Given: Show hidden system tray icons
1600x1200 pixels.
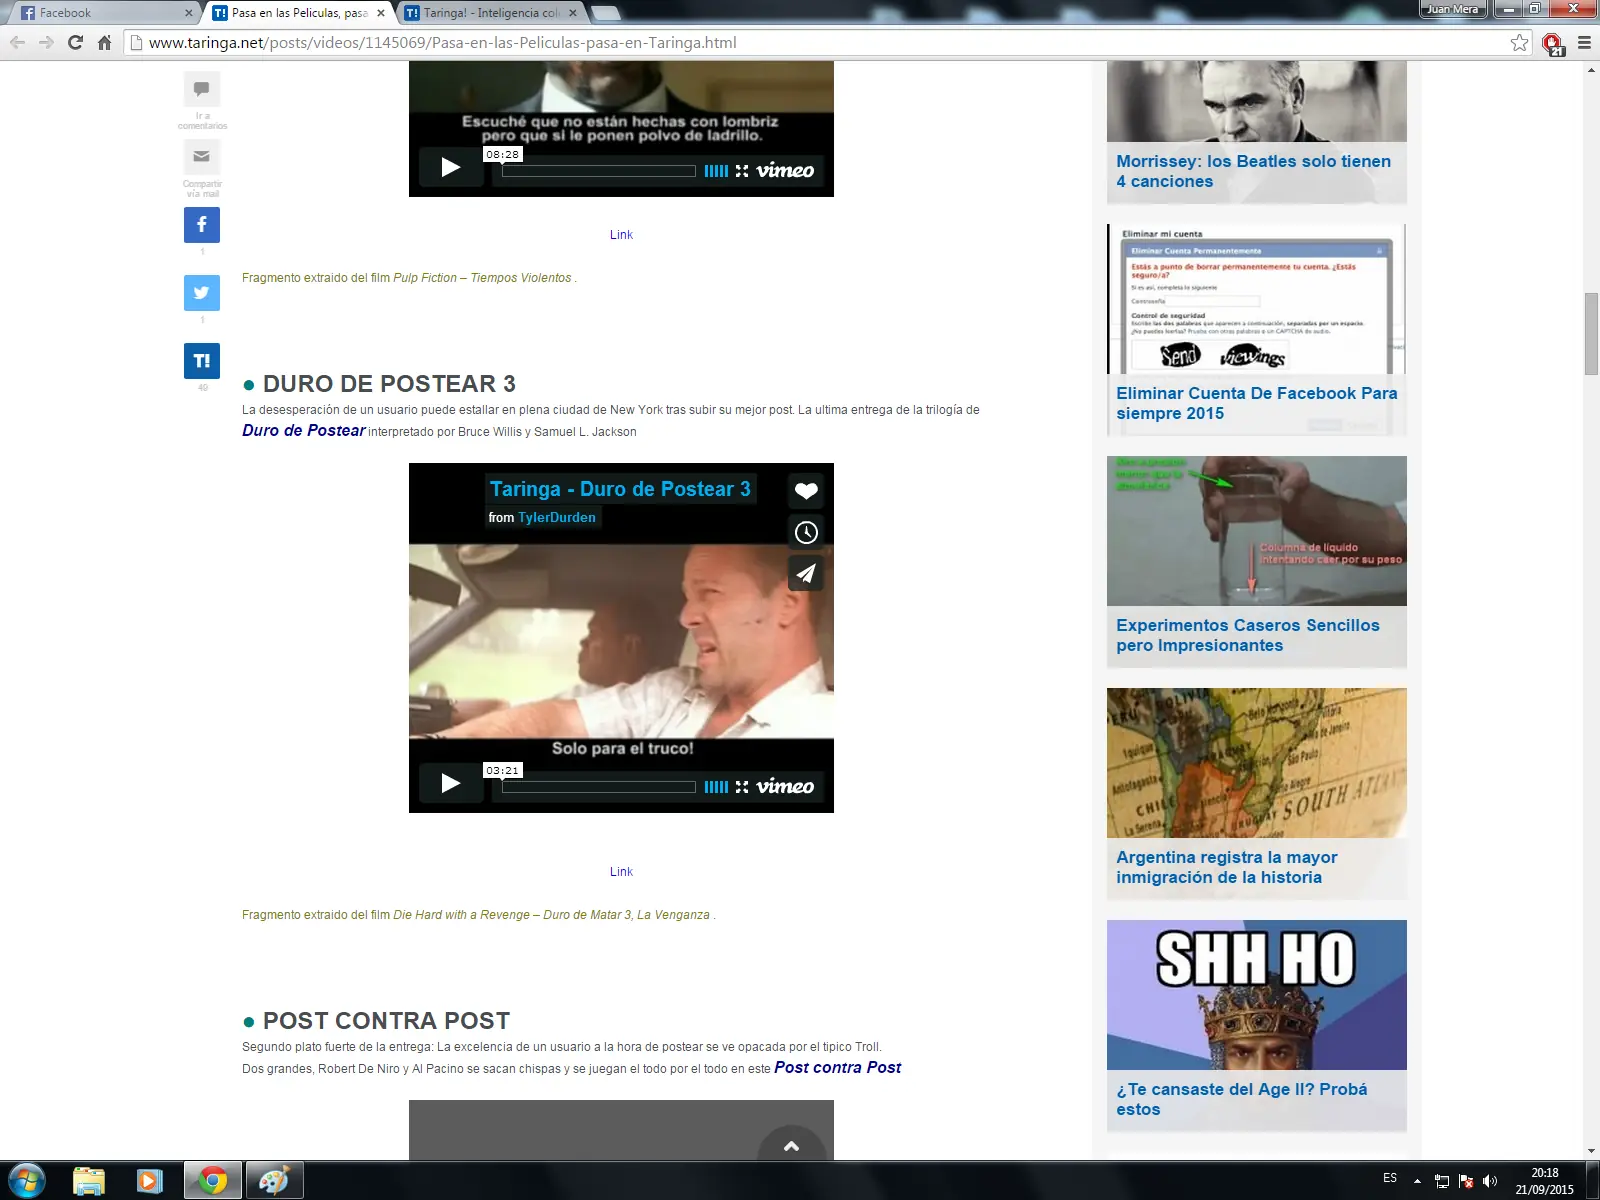Looking at the screenshot, I should point(1417,1181).
